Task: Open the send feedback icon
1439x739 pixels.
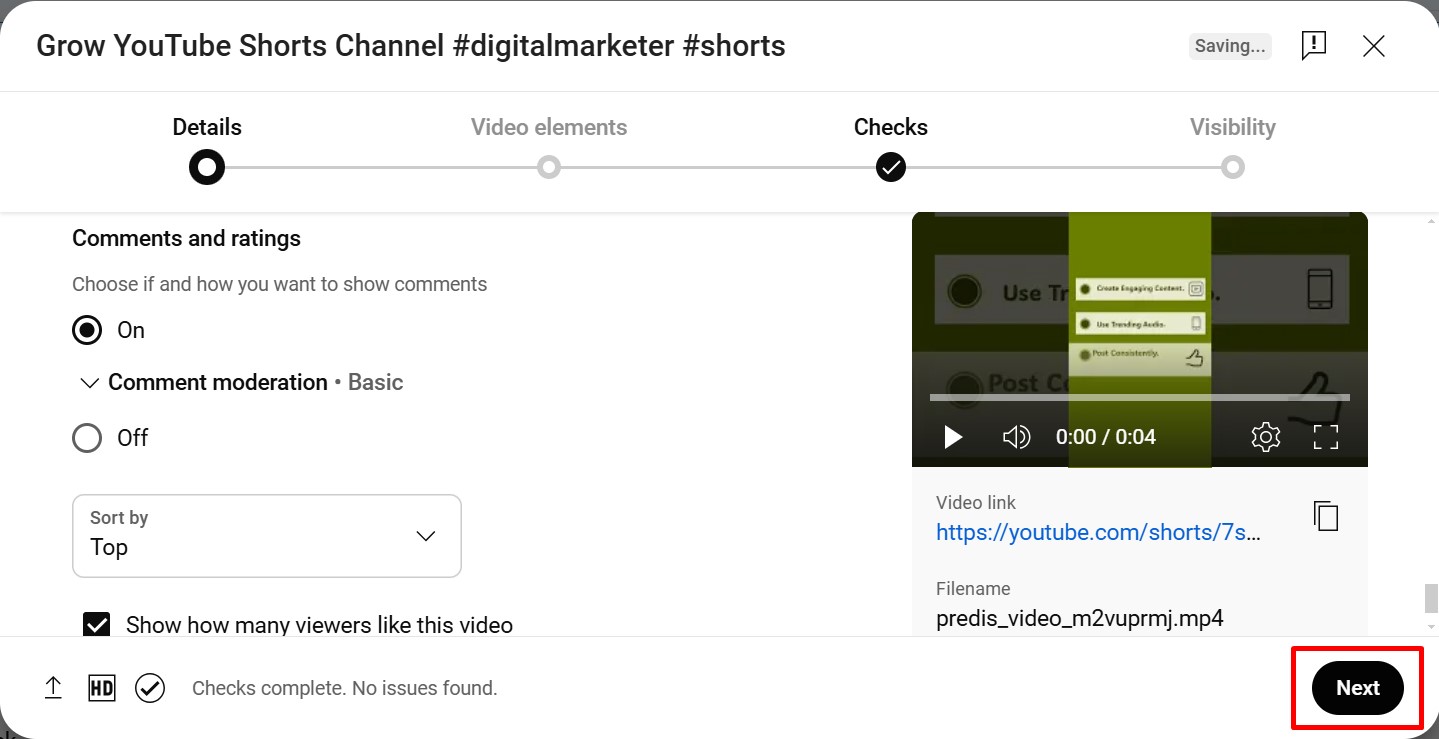Action: 1314,45
